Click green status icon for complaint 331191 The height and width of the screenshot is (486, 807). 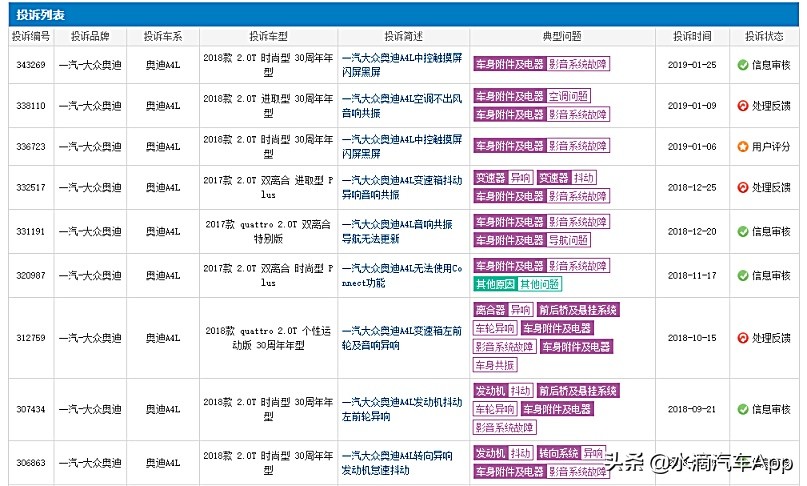[742, 232]
